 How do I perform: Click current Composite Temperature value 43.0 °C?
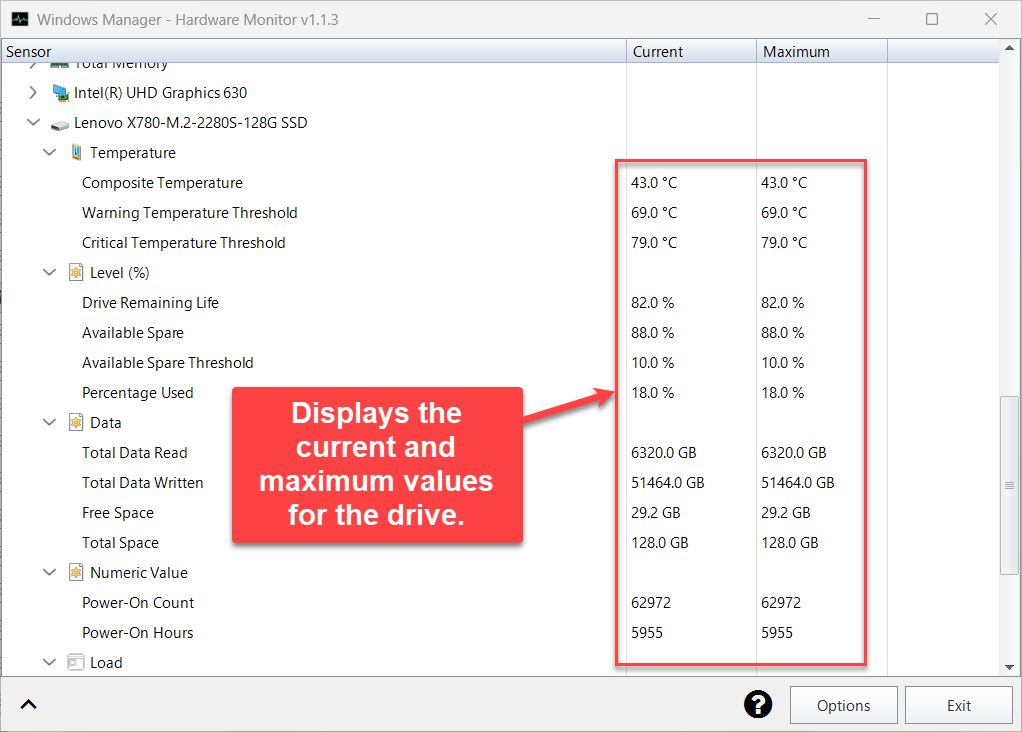pos(654,183)
